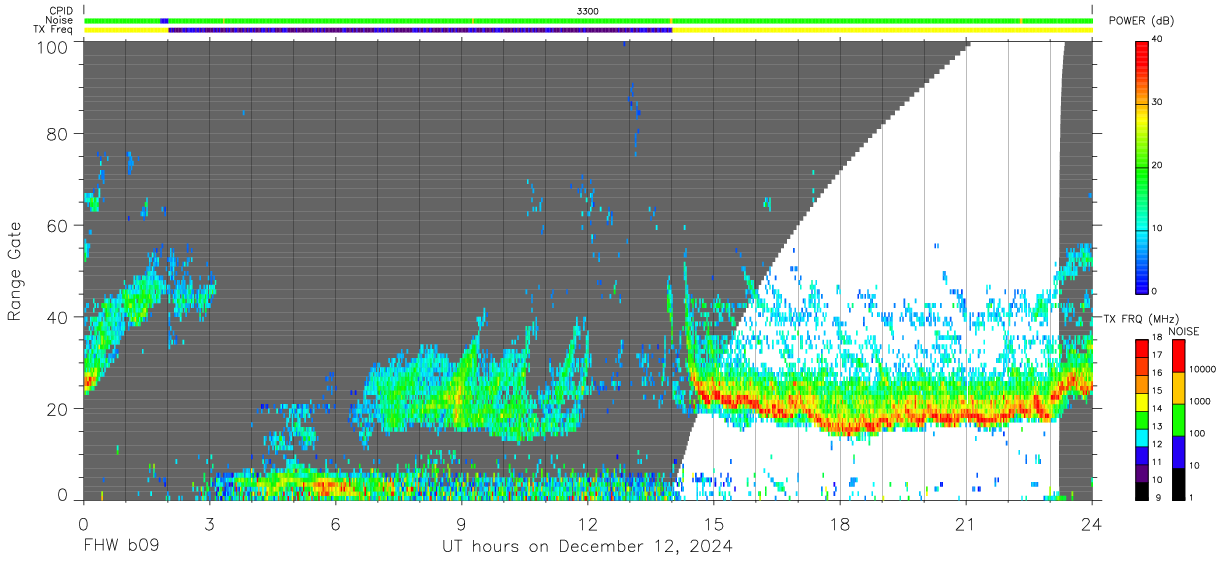Click the TX FRQ scale label '17'

click(x=1158, y=356)
